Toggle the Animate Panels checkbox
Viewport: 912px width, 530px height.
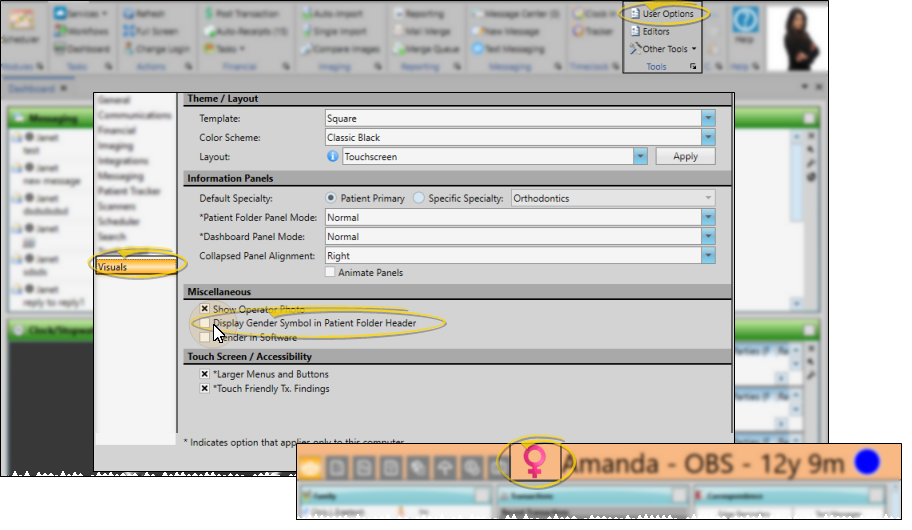pyautogui.click(x=331, y=273)
